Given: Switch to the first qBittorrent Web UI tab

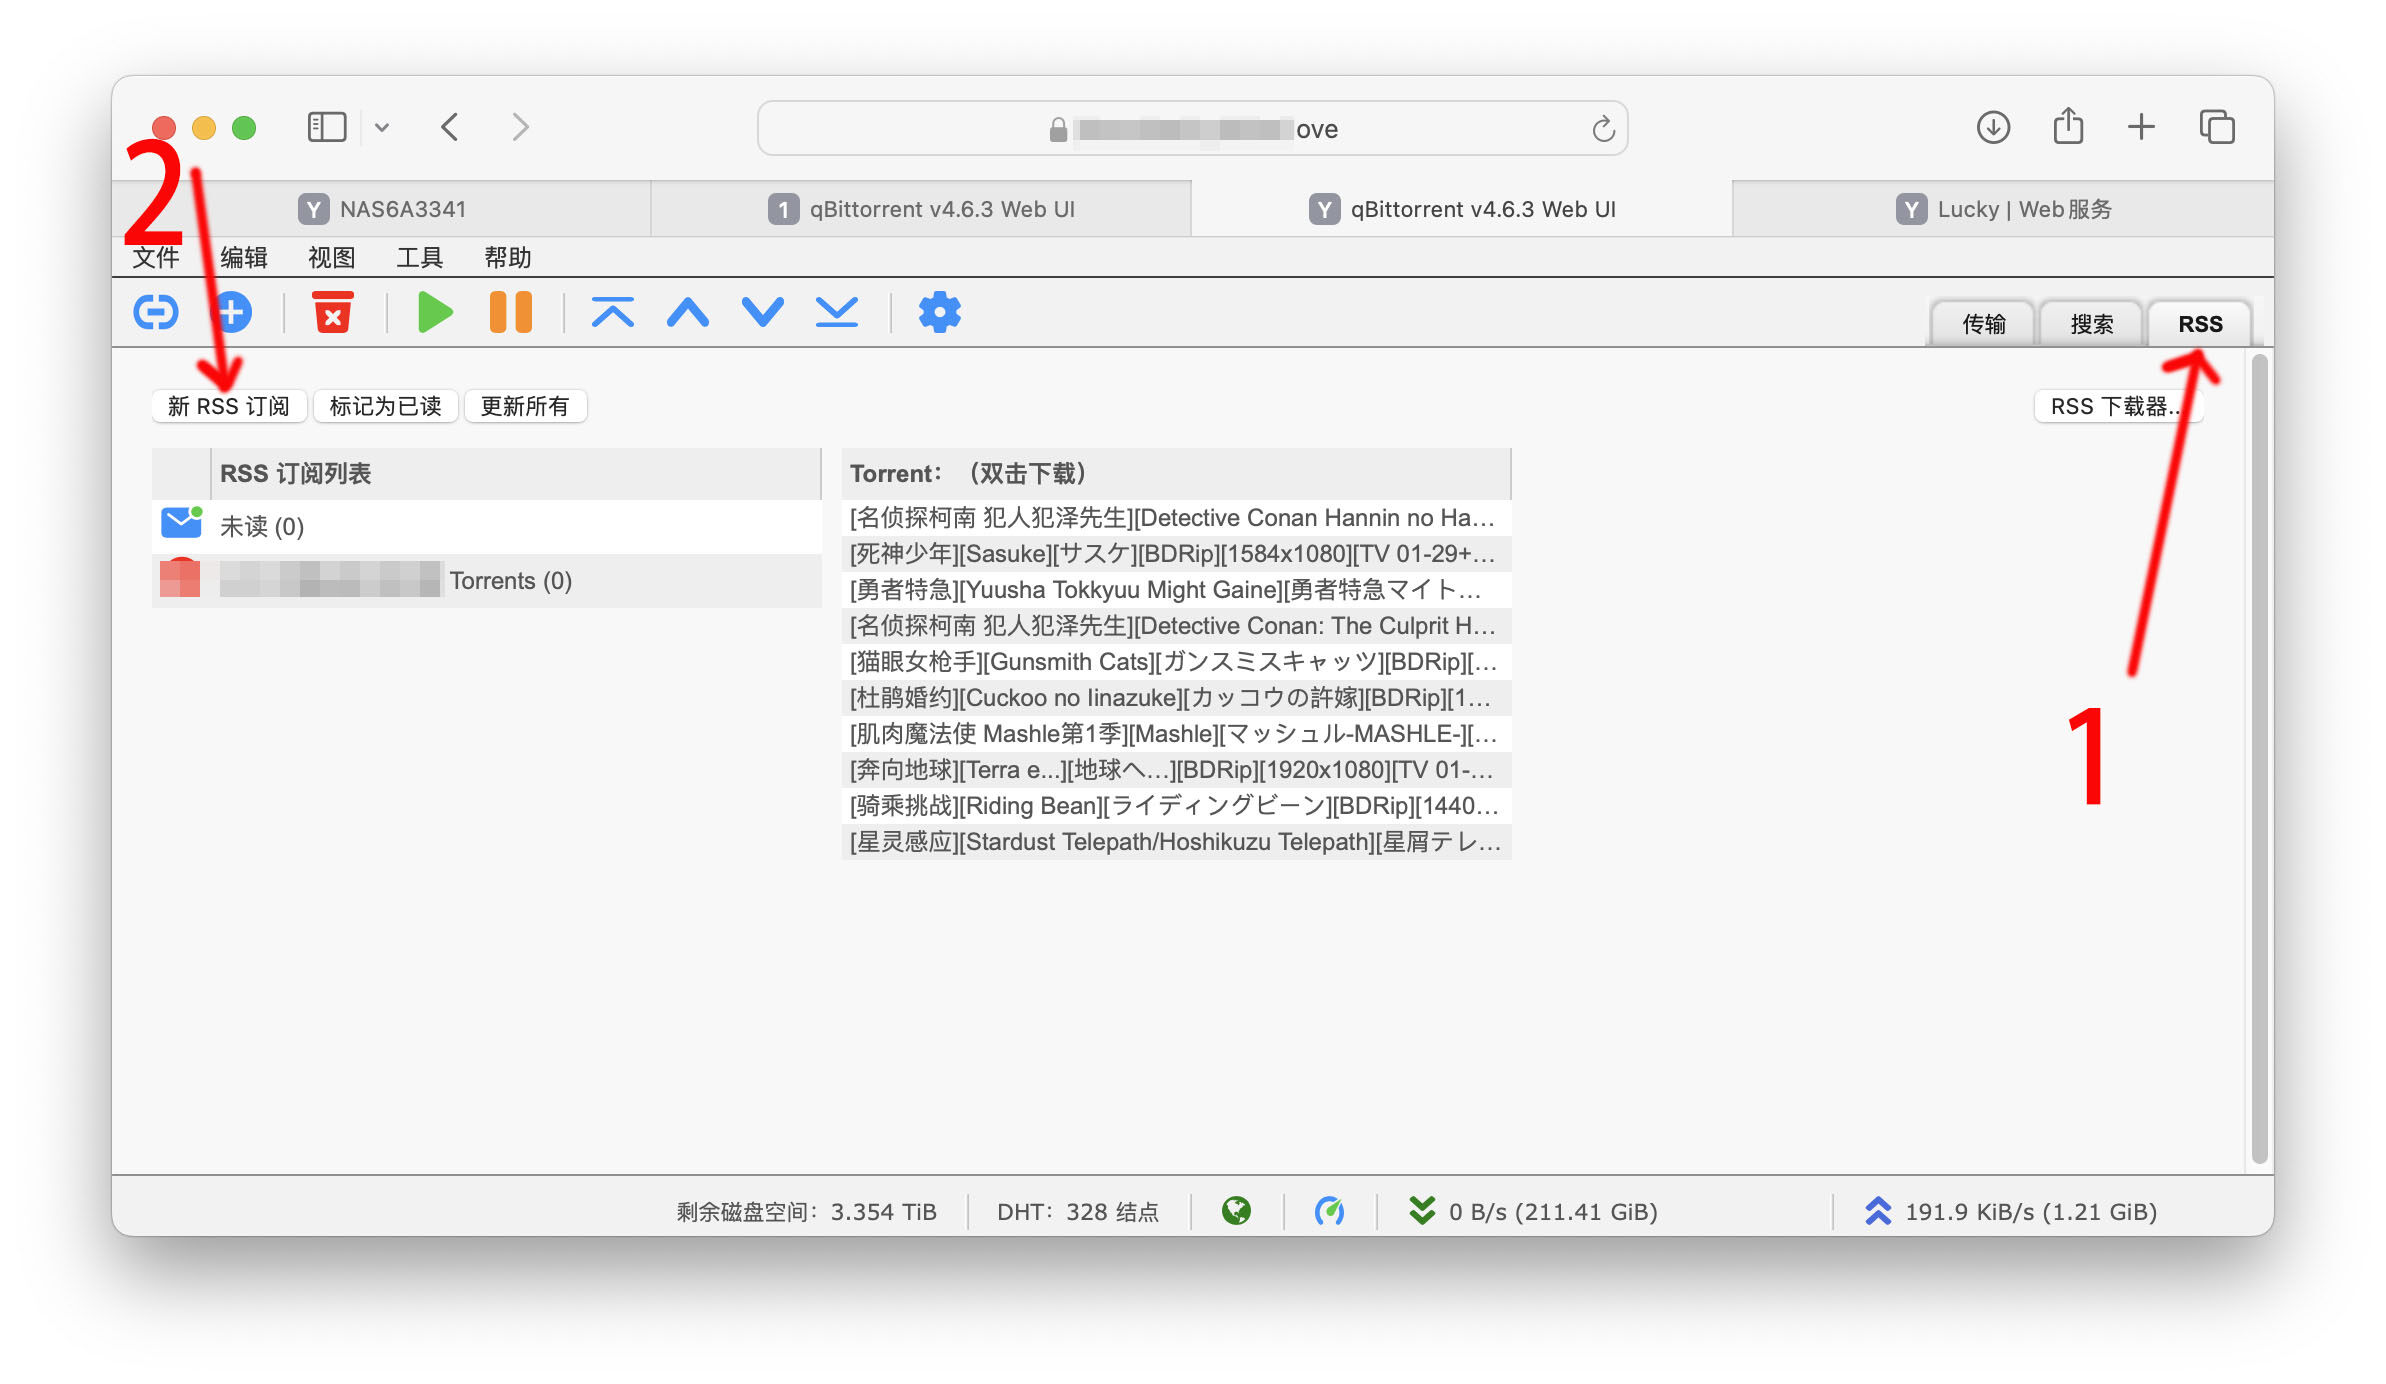Looking at the screenshot, I should (x=921, y=209).
